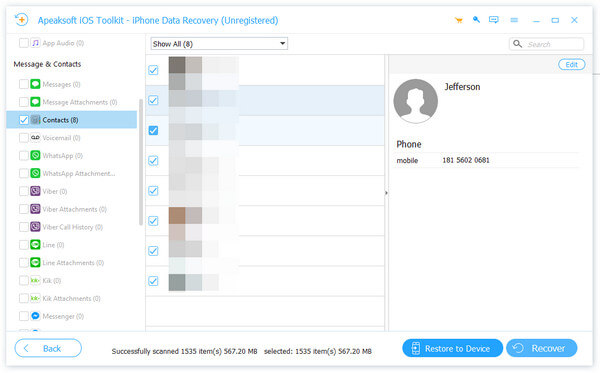This screenshot has height=373, width=600.
Task: Click the key register icon
Action: 476,20
